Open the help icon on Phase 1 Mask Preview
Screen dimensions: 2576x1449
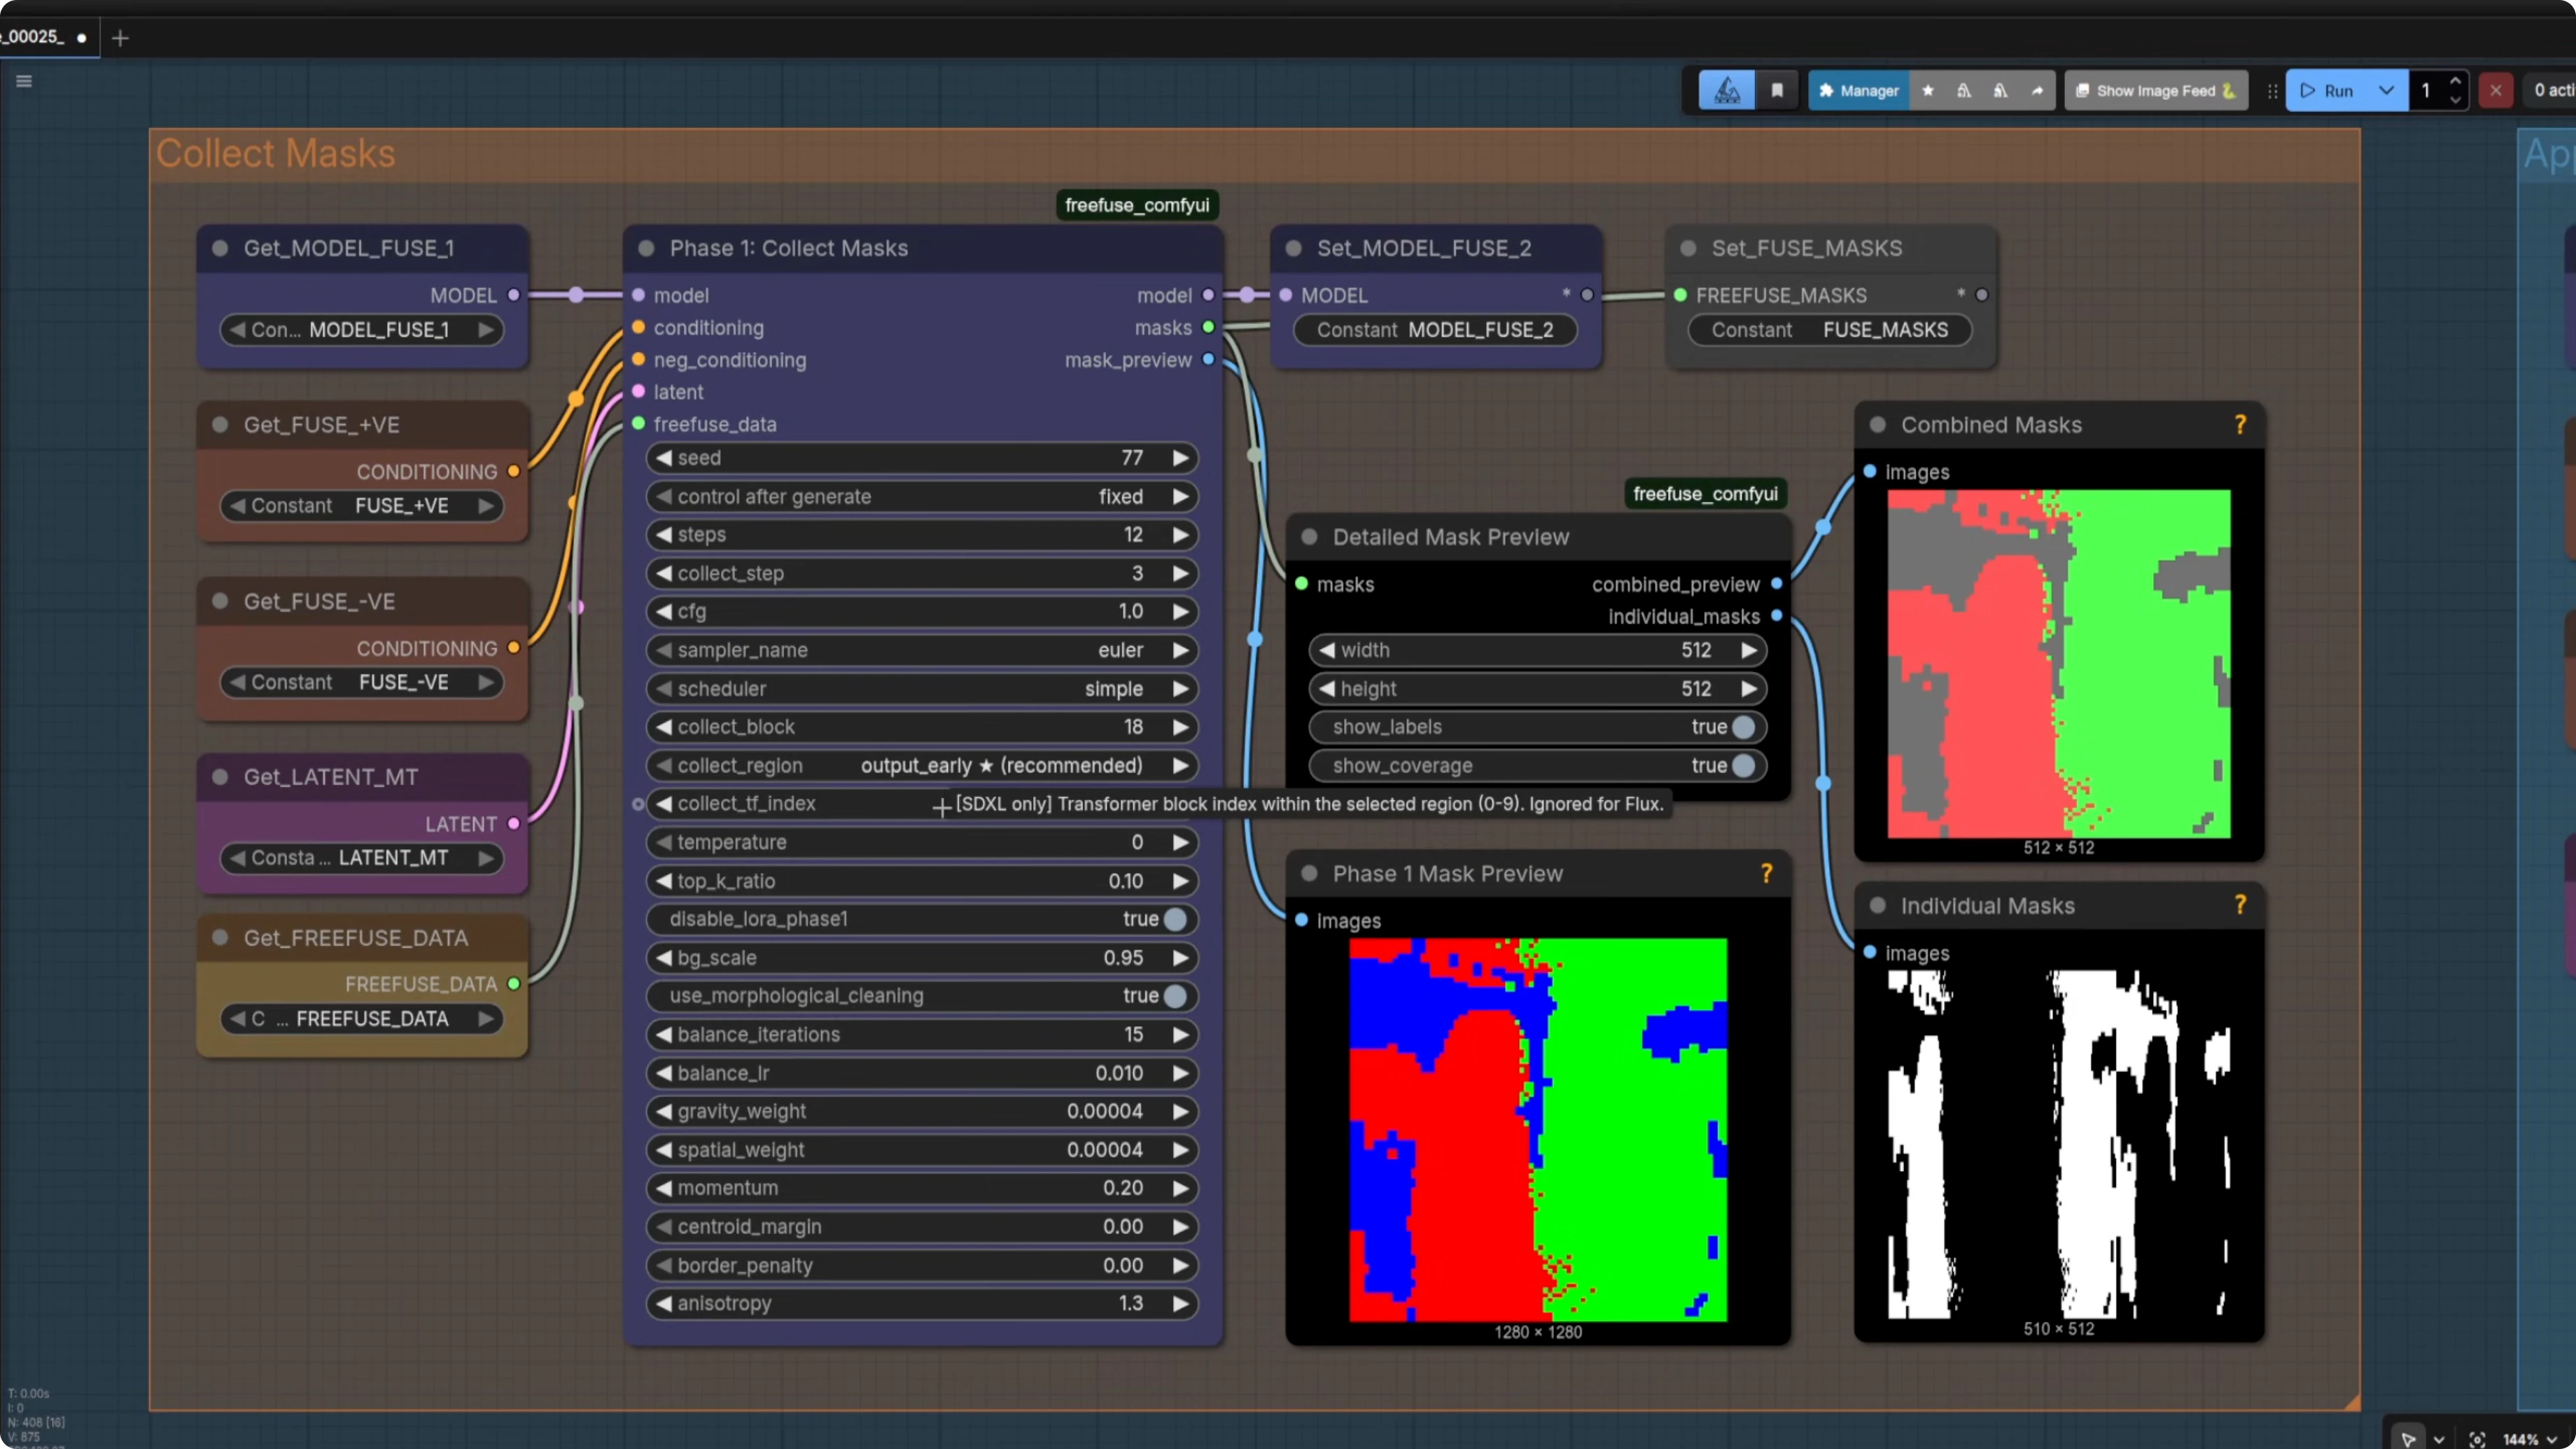coord(1766,874)
